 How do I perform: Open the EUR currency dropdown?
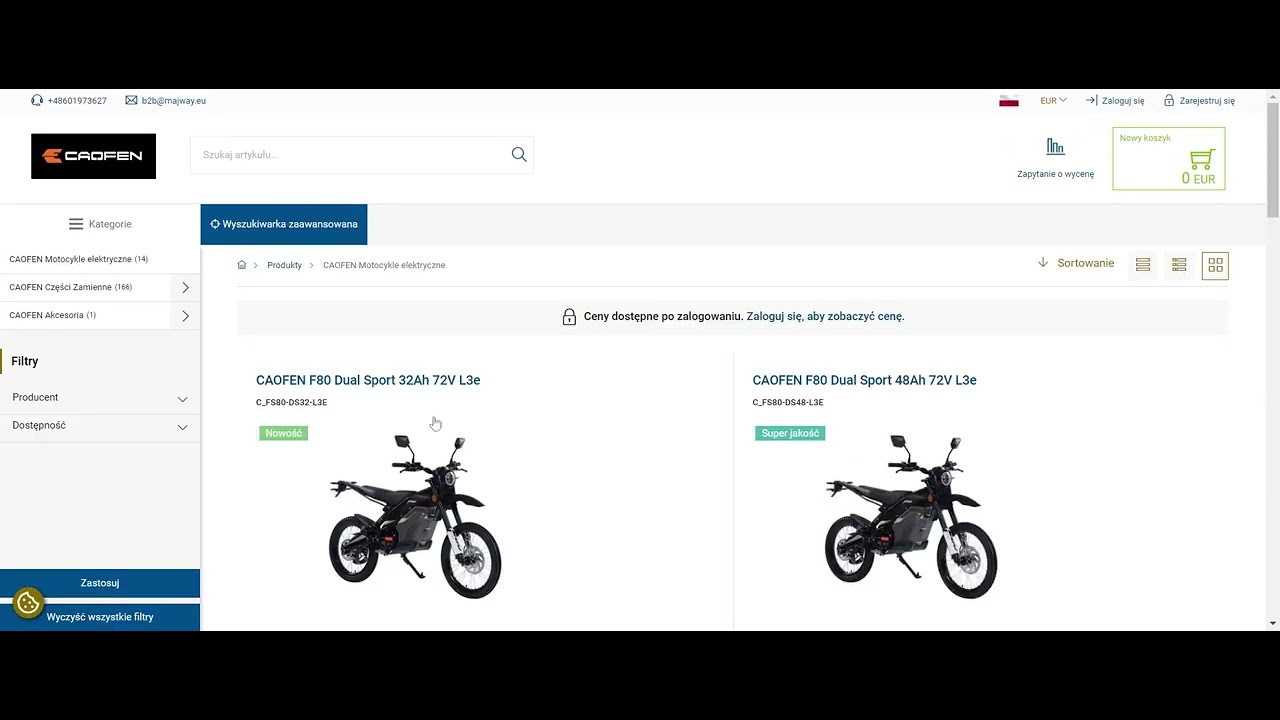click(1053, 100)
